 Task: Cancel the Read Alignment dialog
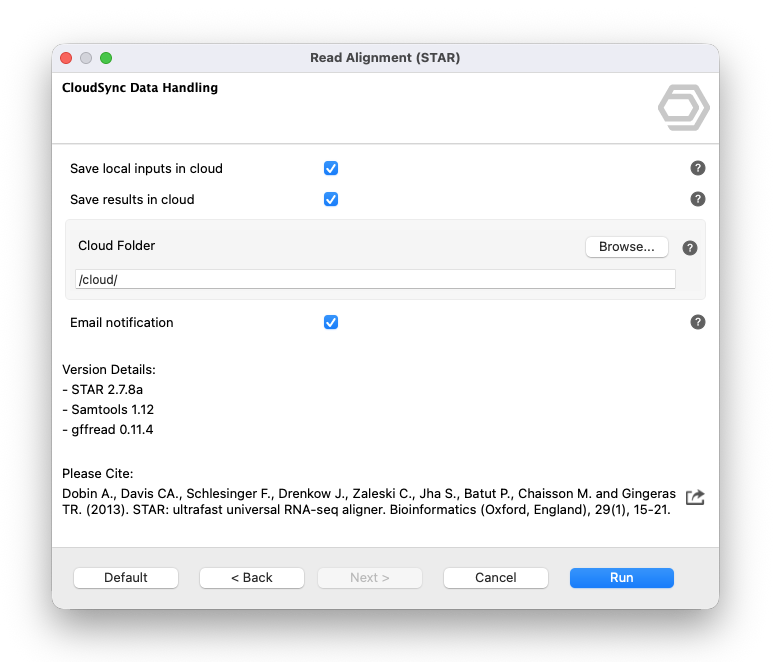point(495,577)
